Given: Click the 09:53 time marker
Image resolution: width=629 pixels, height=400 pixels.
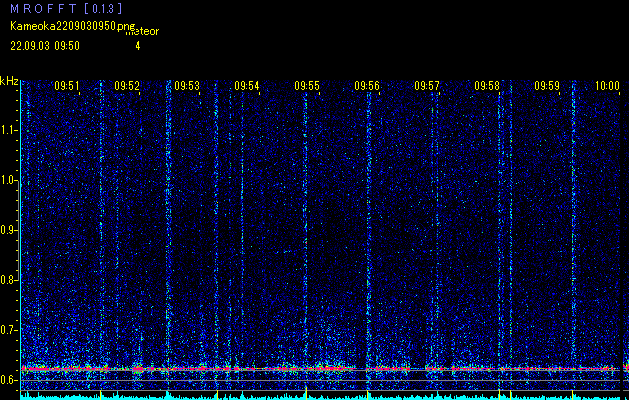Looking at the screenshot, I should [187, 86].
